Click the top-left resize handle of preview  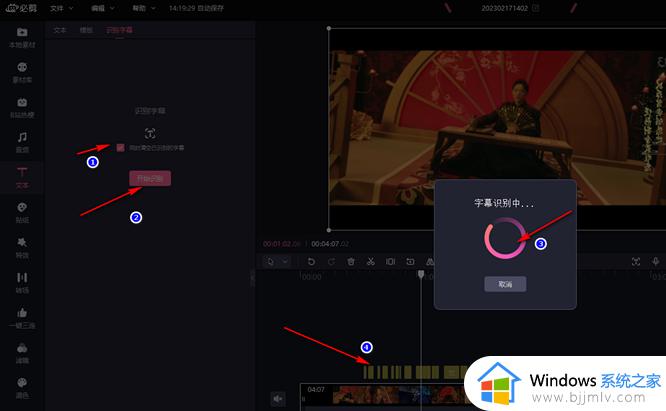tap(329, 28)
